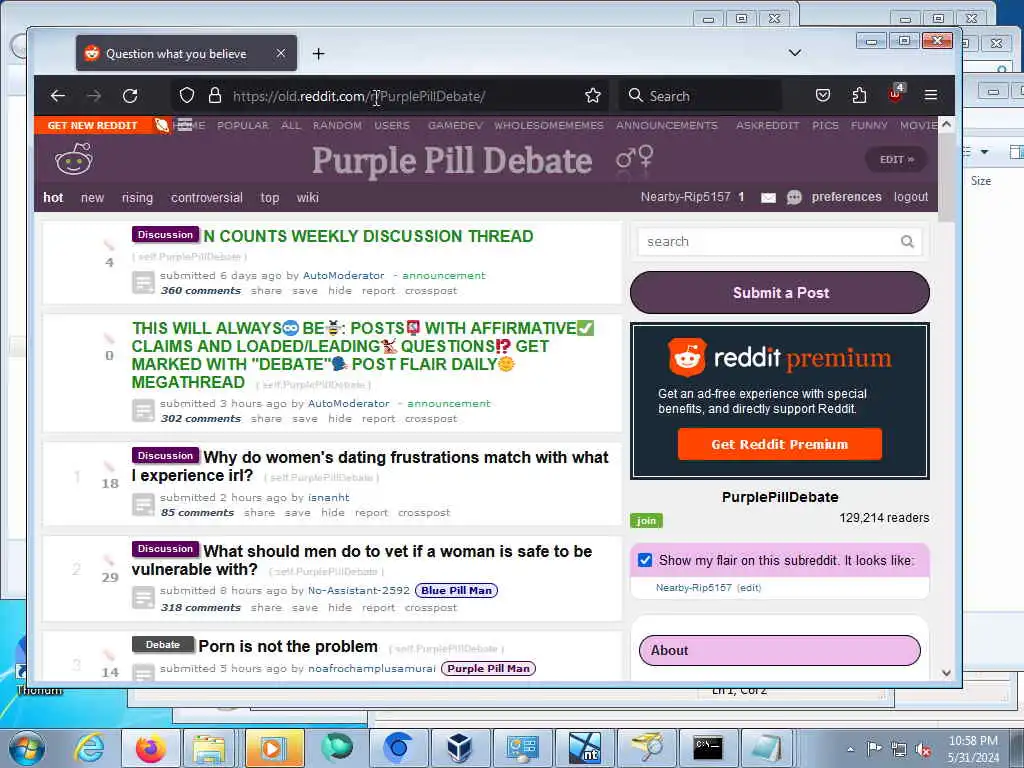Click the 'Submit a Post' button
1024x768 pixels.
click(x=780, y=293)
